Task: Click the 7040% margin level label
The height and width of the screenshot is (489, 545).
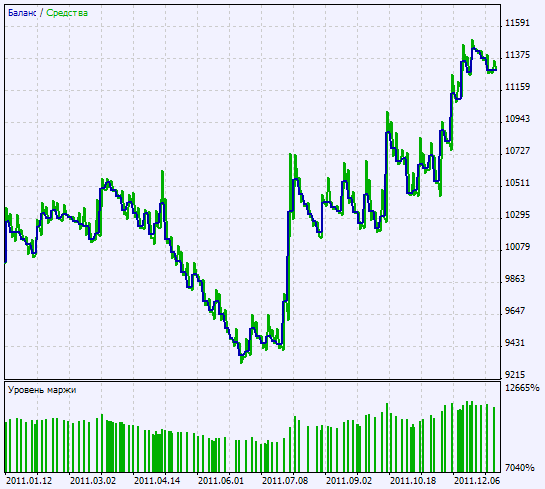Action: point(519,468)
